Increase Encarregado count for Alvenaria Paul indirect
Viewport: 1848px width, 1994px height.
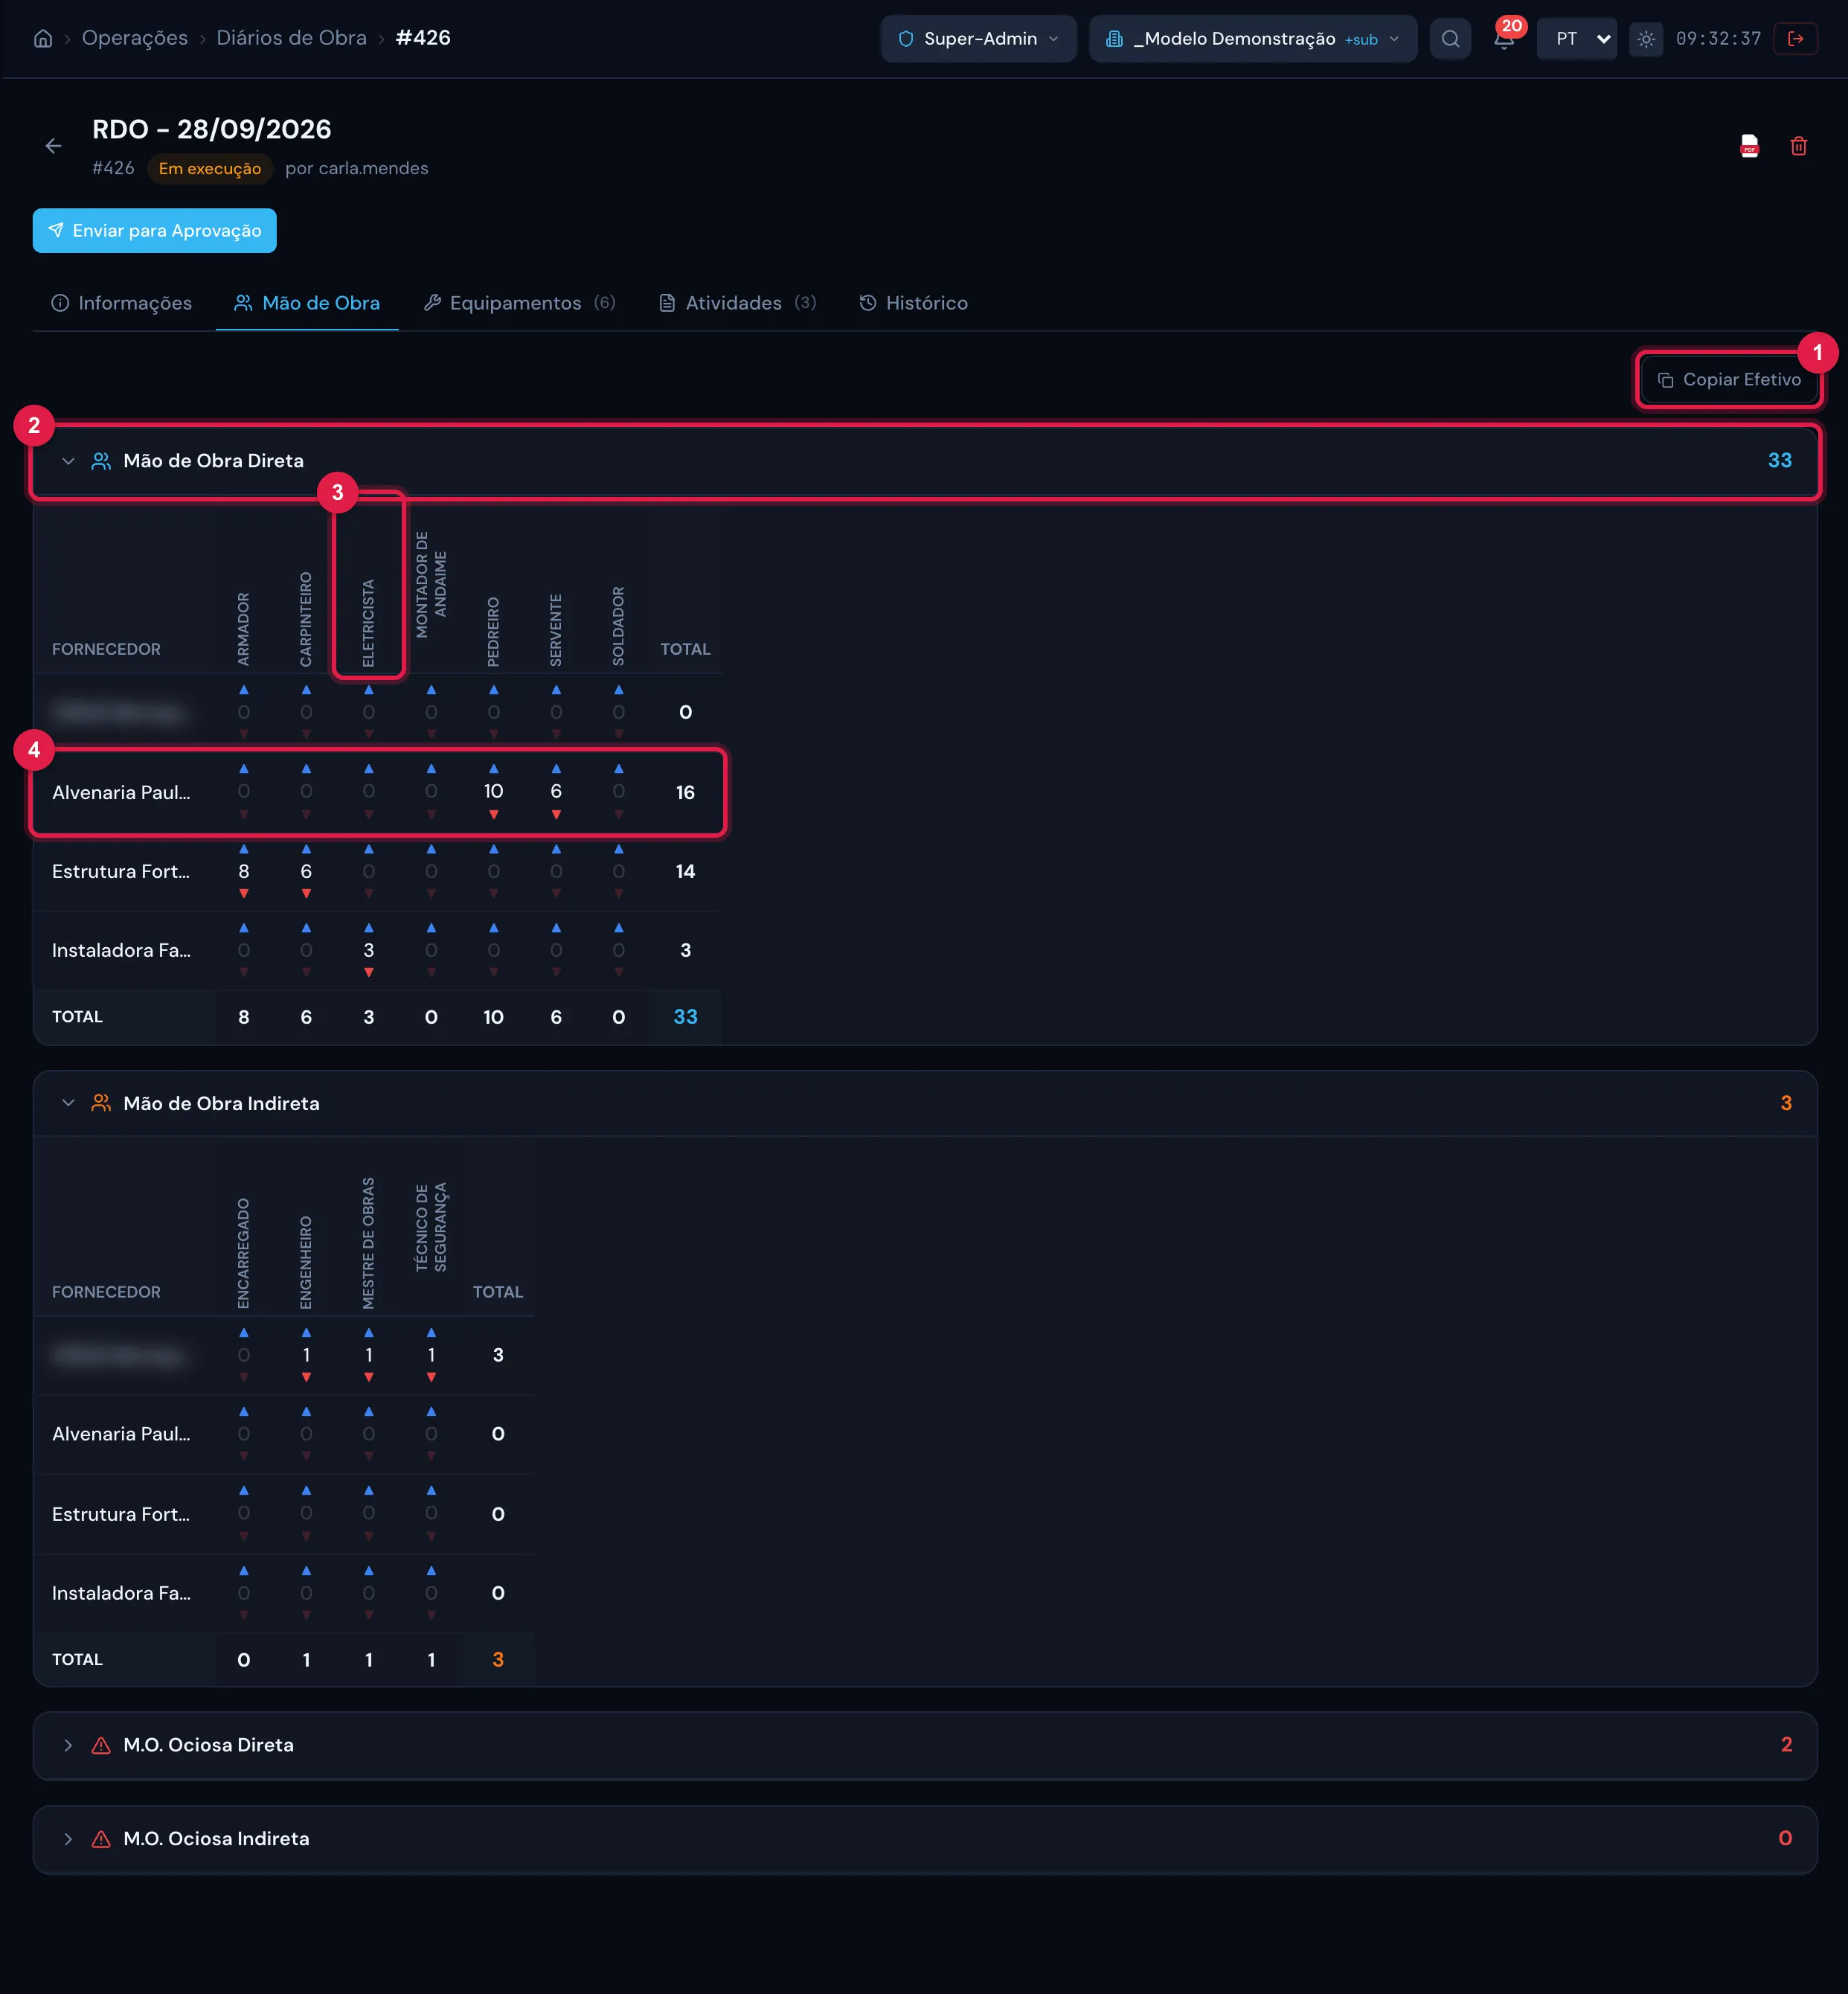pos(244,1412)
